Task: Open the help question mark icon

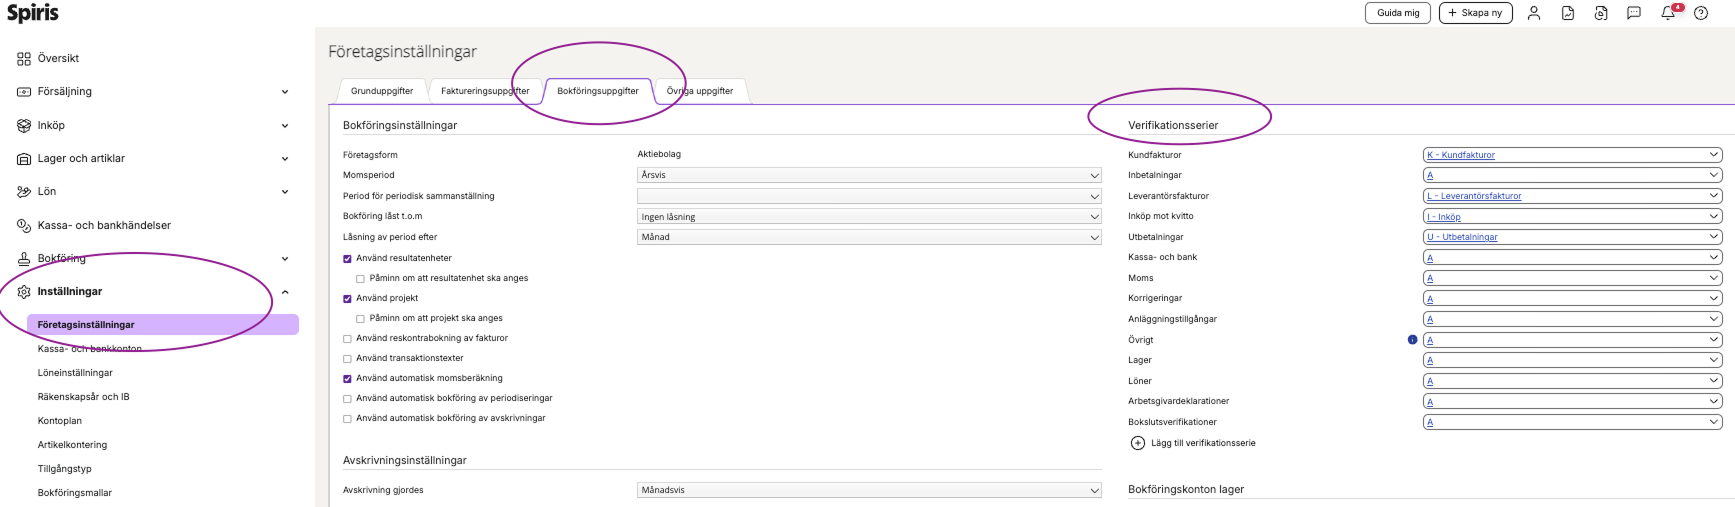Action: [1700, 13]
